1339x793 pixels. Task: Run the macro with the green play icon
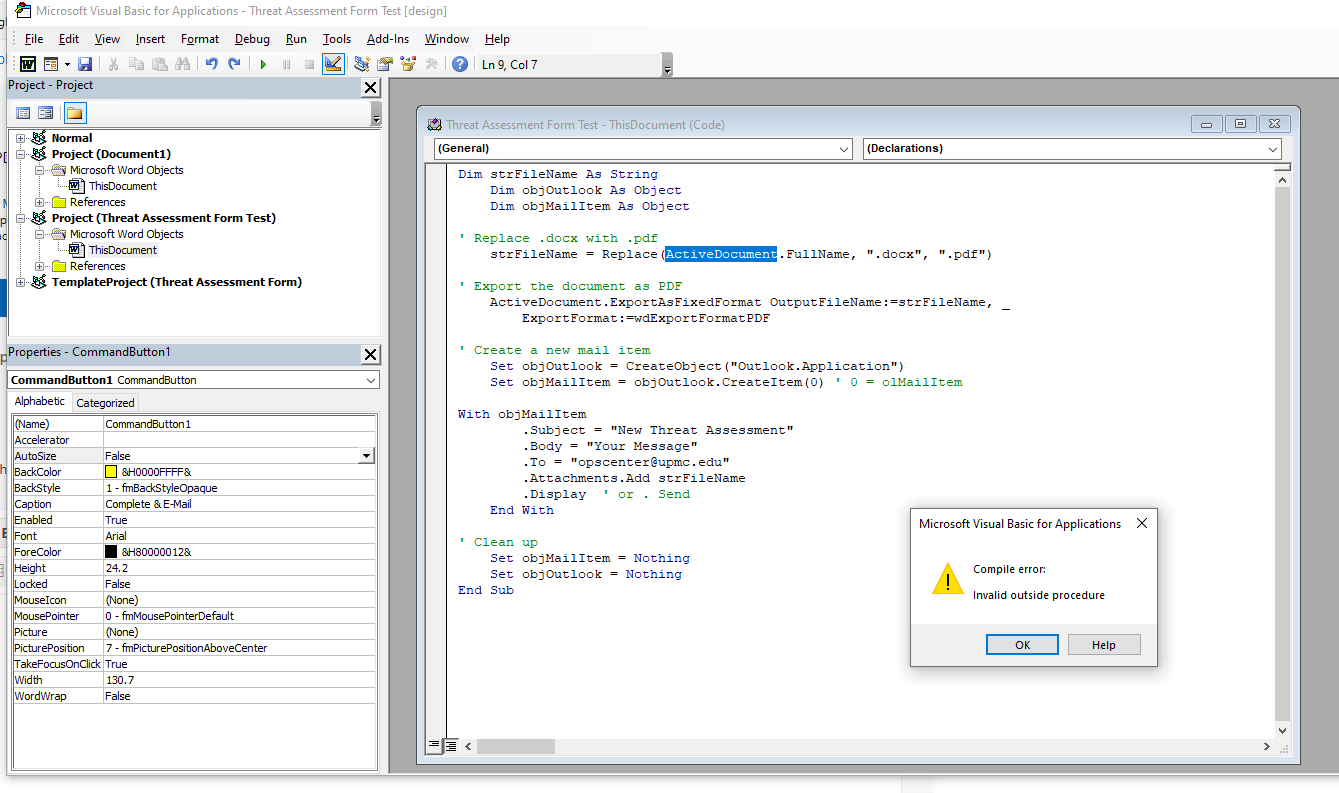[263, 64]
